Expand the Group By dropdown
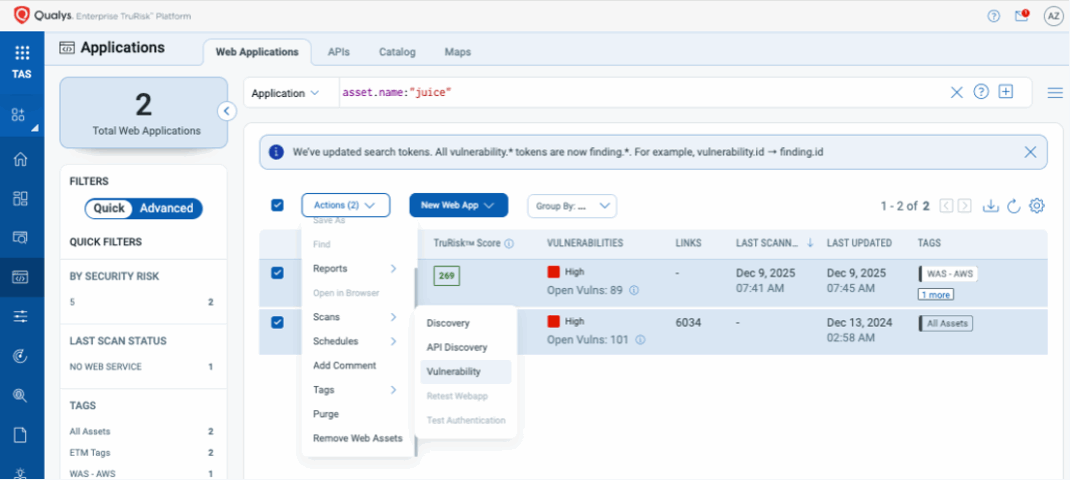Screen dimensions: 1070x480 pyautogui.click(x=571, y=206)
